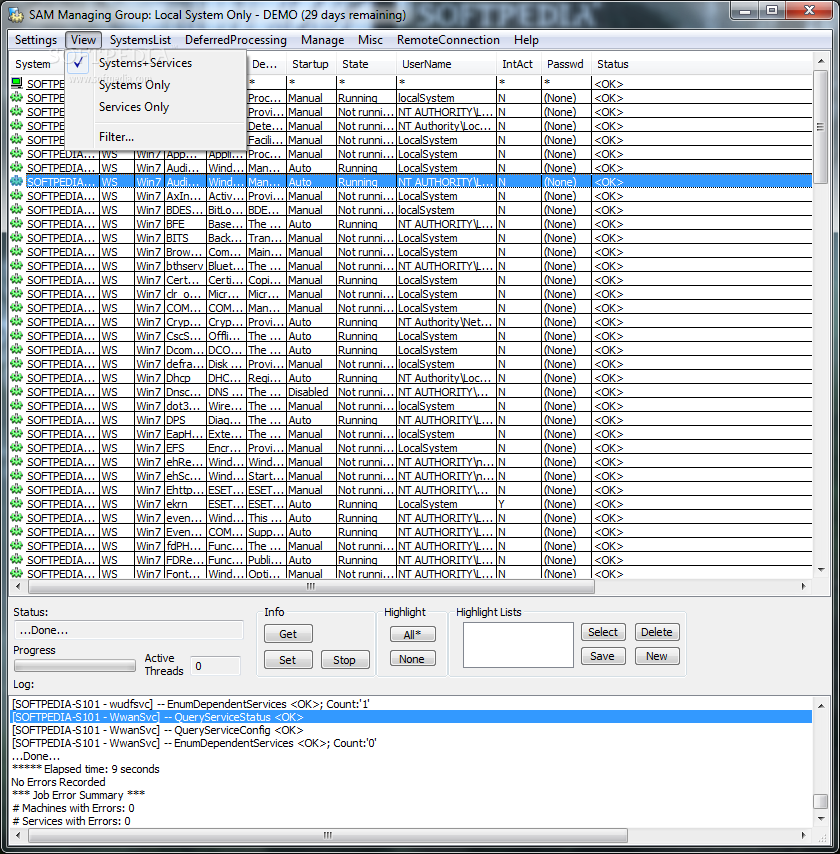Click the service icon of DPS row
This screenshot has height=854, width=840.
click(x=17, y=419)
